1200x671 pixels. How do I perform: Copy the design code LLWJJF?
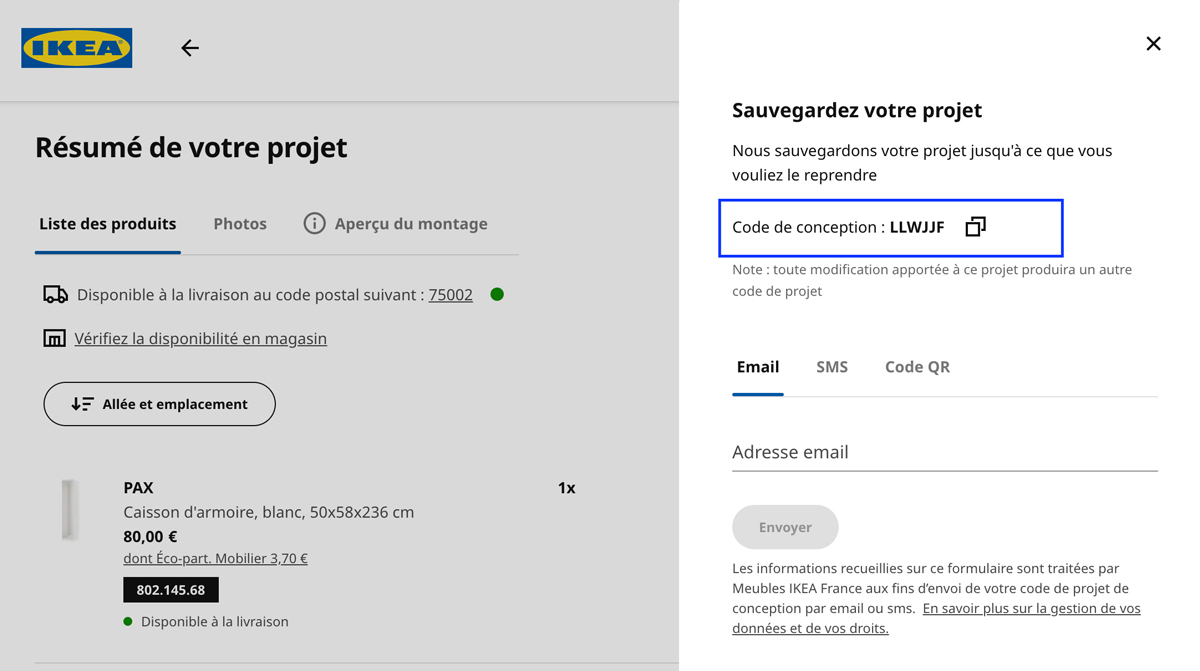pyautogui.click(x=975, y=227)
